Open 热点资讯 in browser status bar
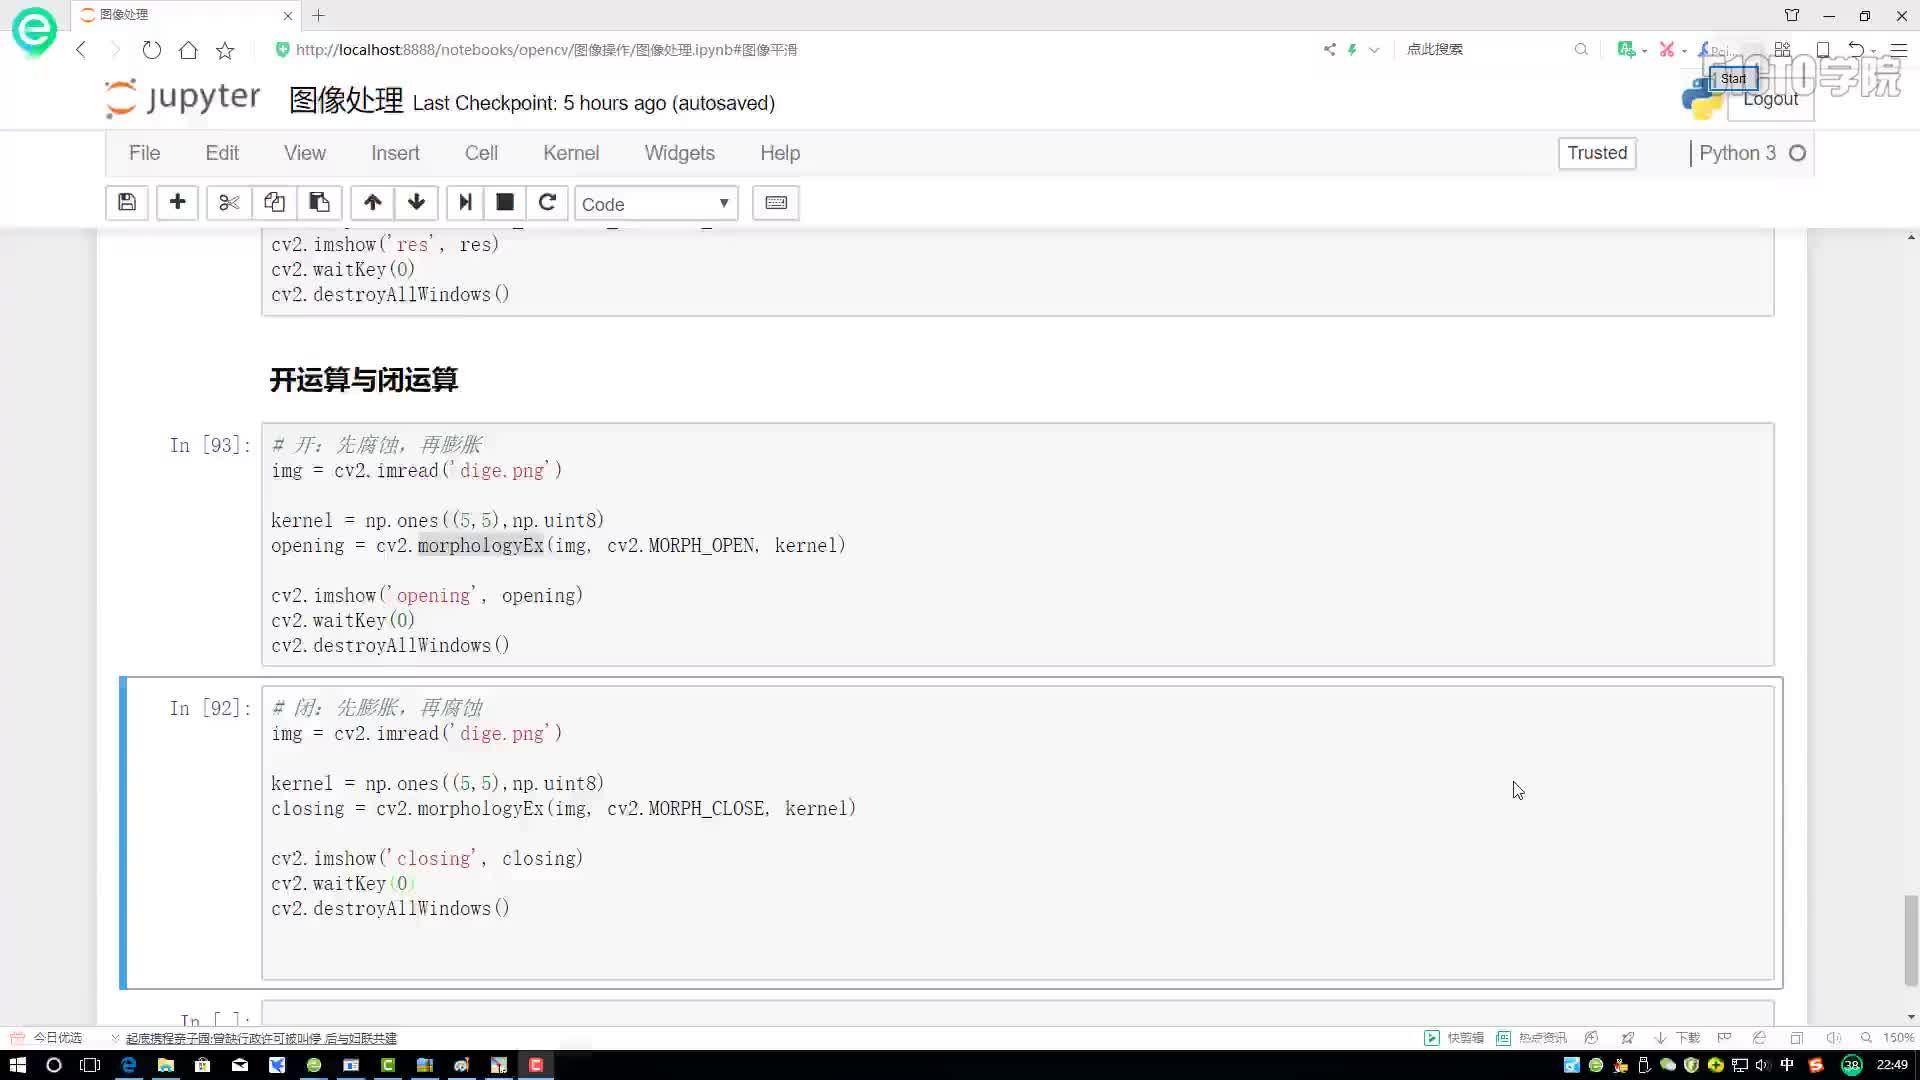Image resolution: width=1920 pixels, height=1080 pixels. (1532, 1038)
